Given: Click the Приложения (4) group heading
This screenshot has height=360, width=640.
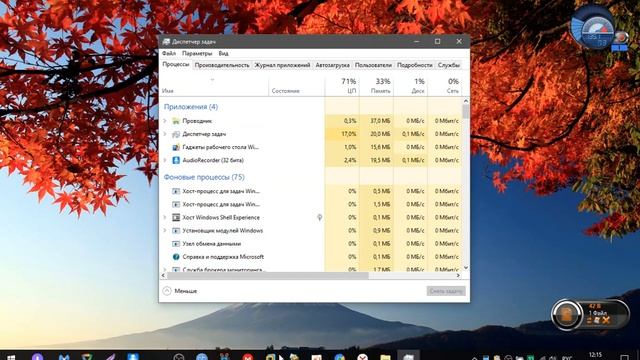Looking at the screenshot, I should coord(191,107).
